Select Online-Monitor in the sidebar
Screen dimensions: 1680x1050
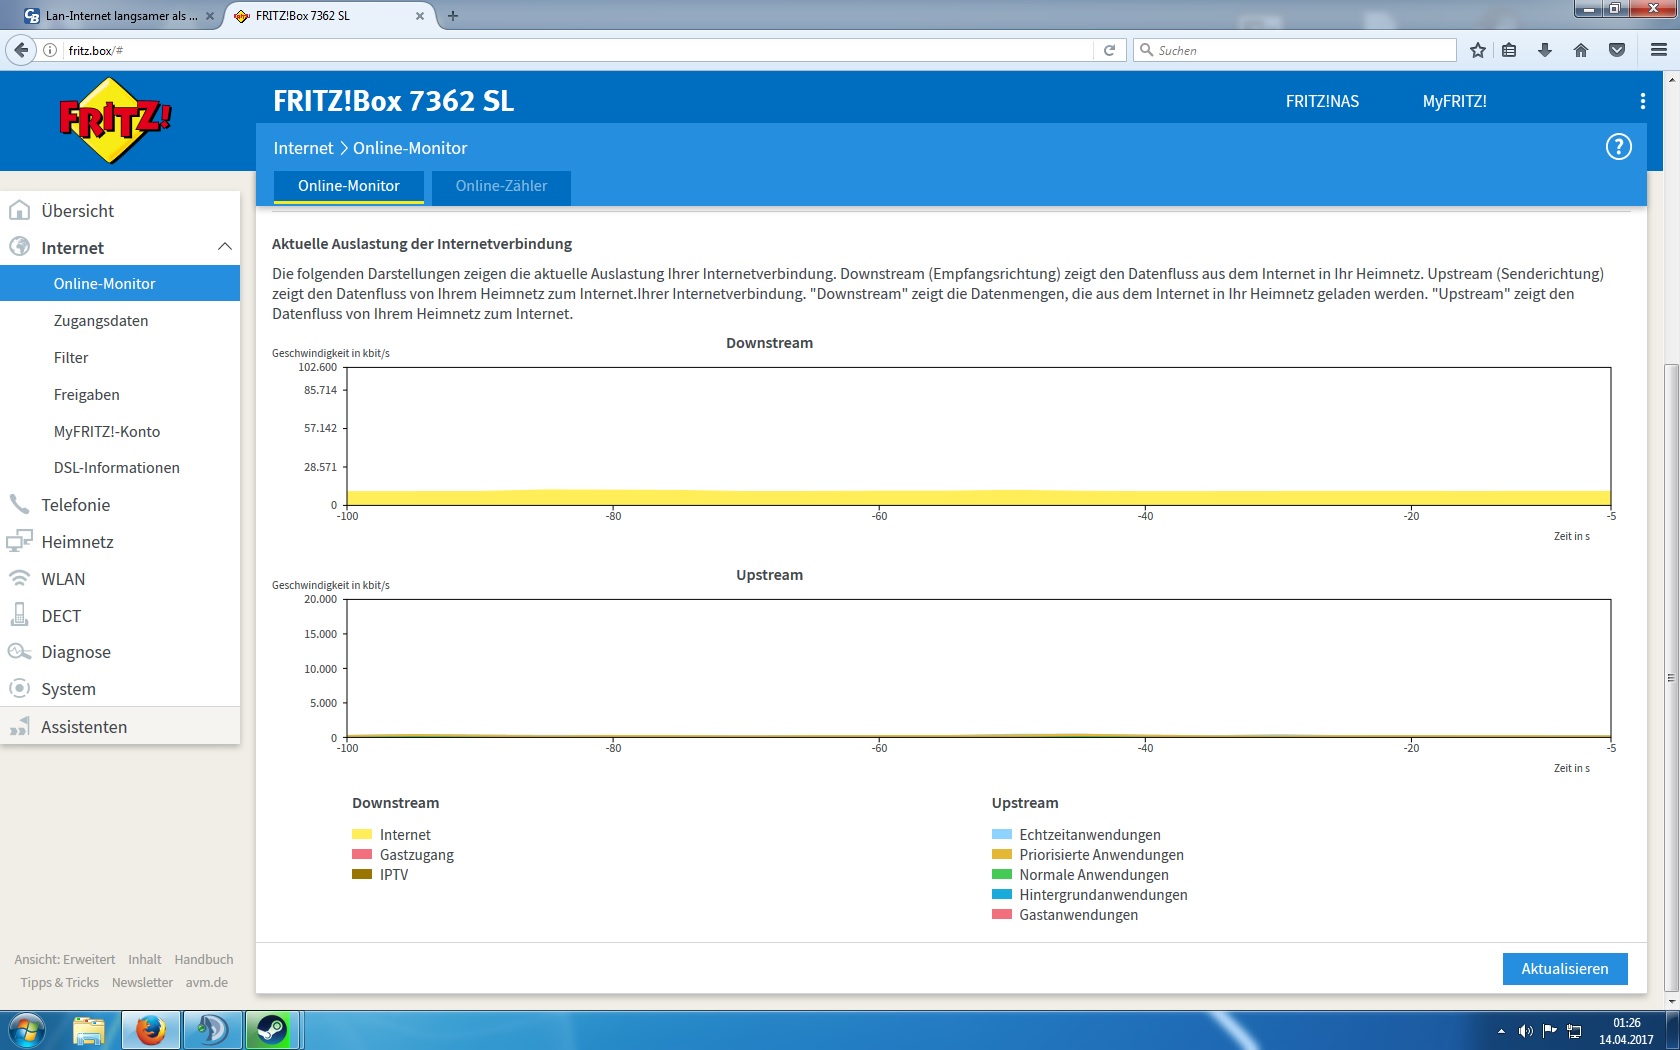120,284
